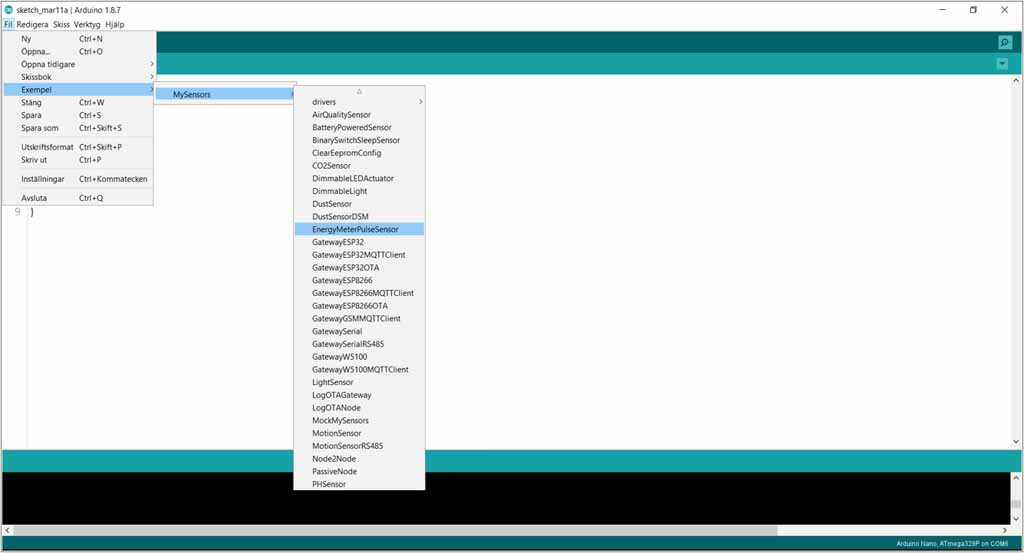Expand the Öppna tidigare submenu
The width and height of the screenshot is (1024, 553).
point(78,64)
